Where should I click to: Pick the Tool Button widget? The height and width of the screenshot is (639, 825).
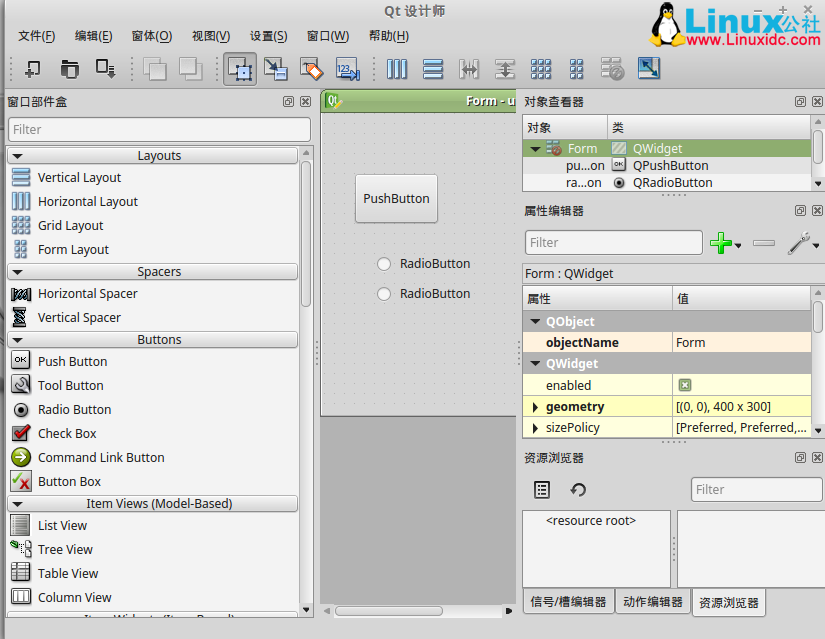pyautogui.click(x=71, y=386)
